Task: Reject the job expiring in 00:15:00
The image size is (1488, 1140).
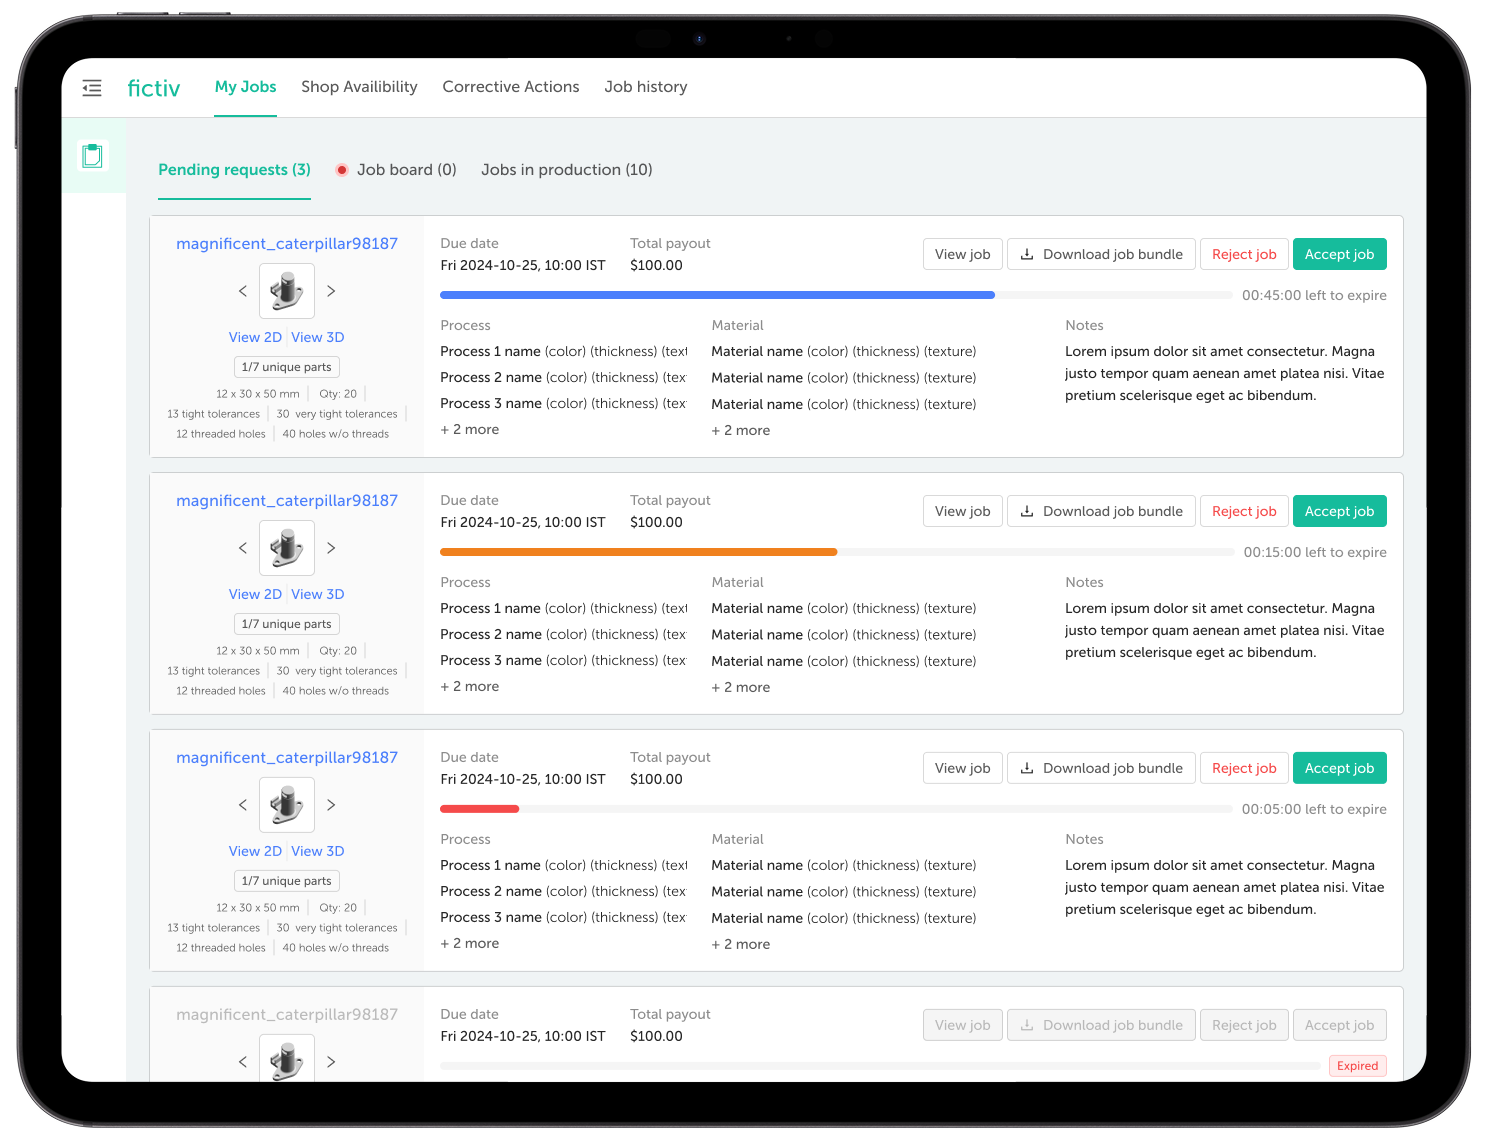Action: point(1244,511)
